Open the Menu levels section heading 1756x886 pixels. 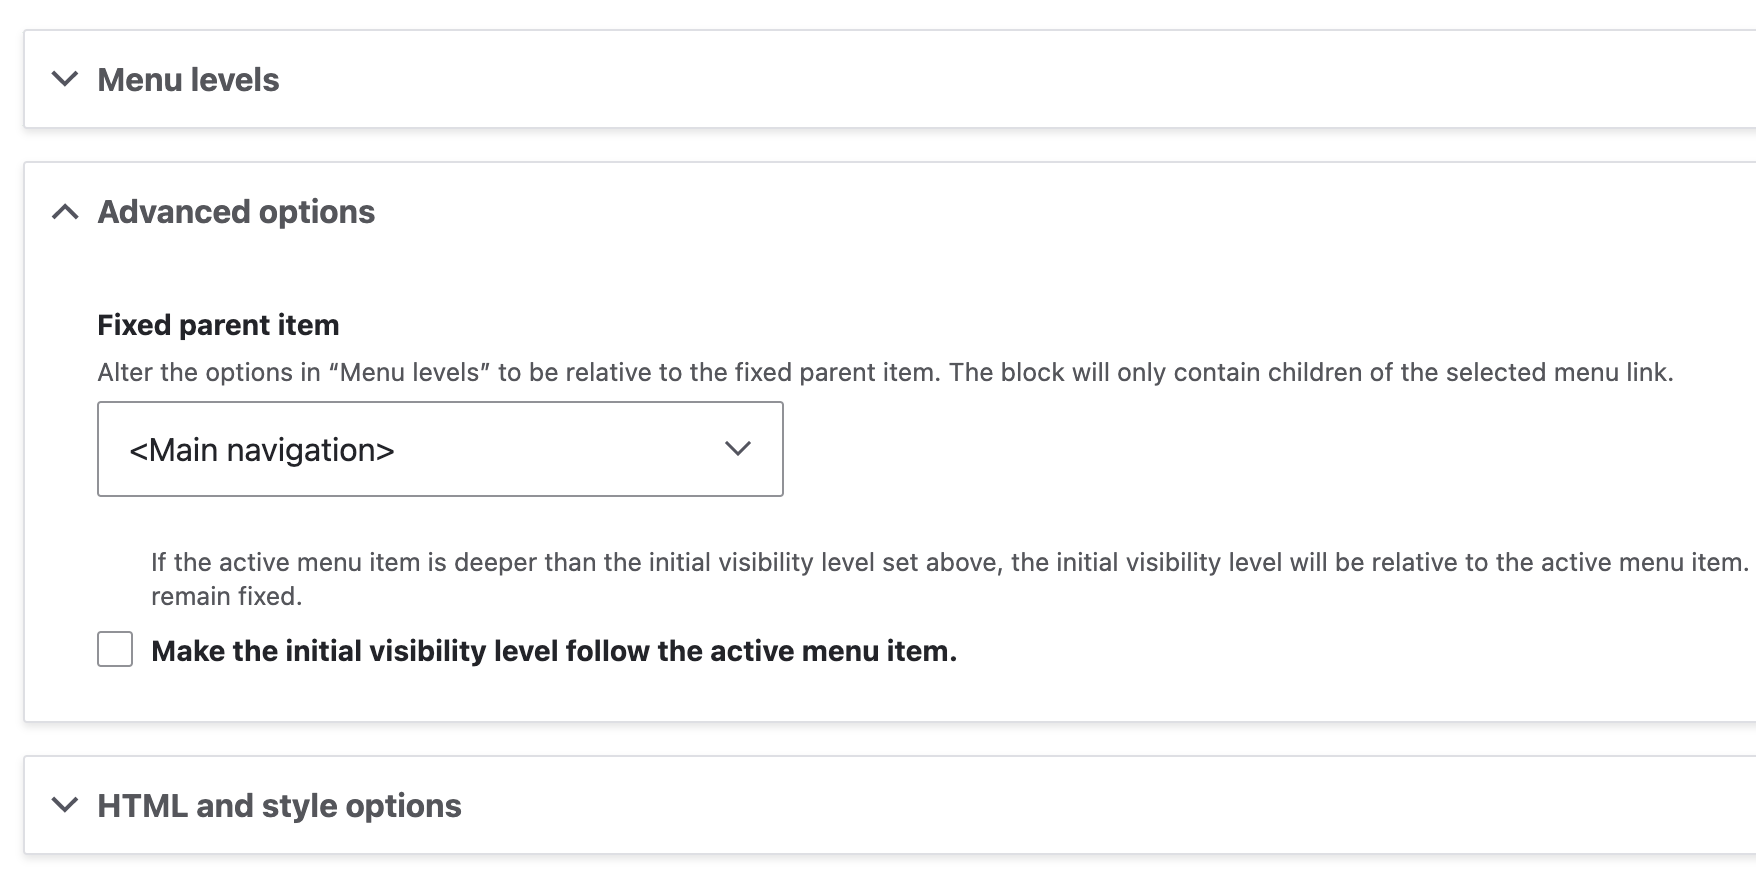point(188,80)
